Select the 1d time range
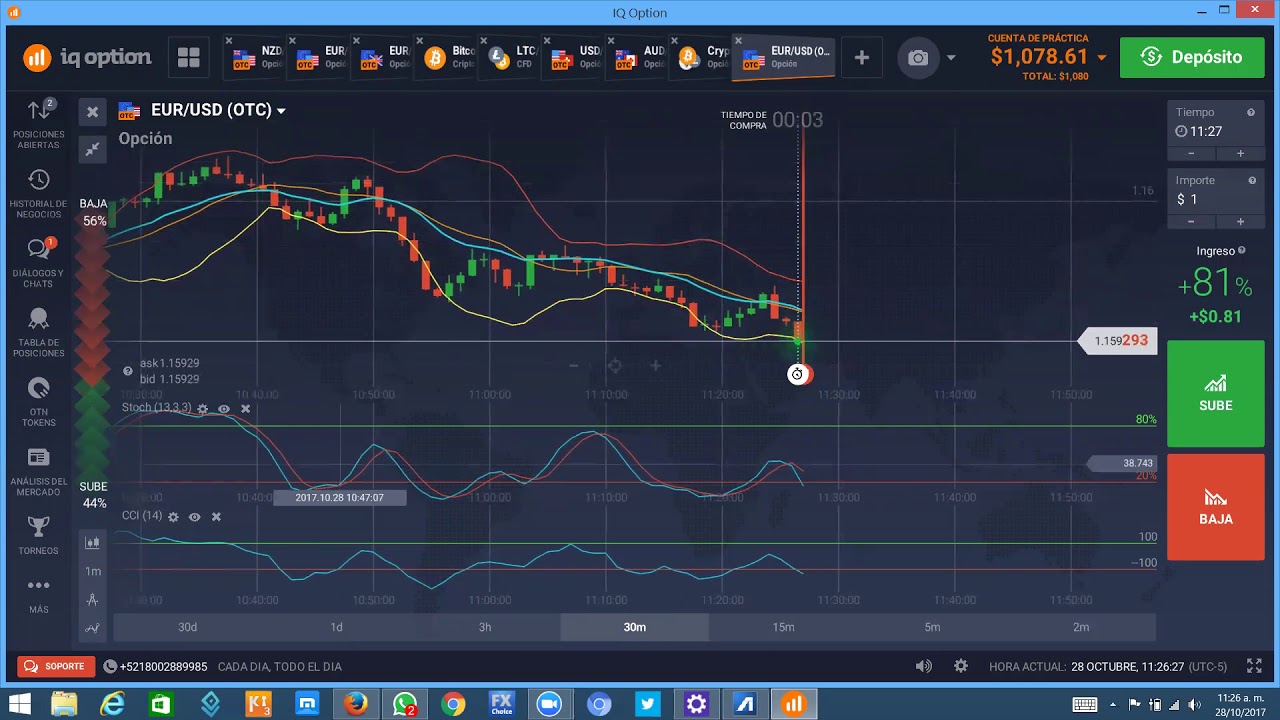 click(x=336, y=627)
